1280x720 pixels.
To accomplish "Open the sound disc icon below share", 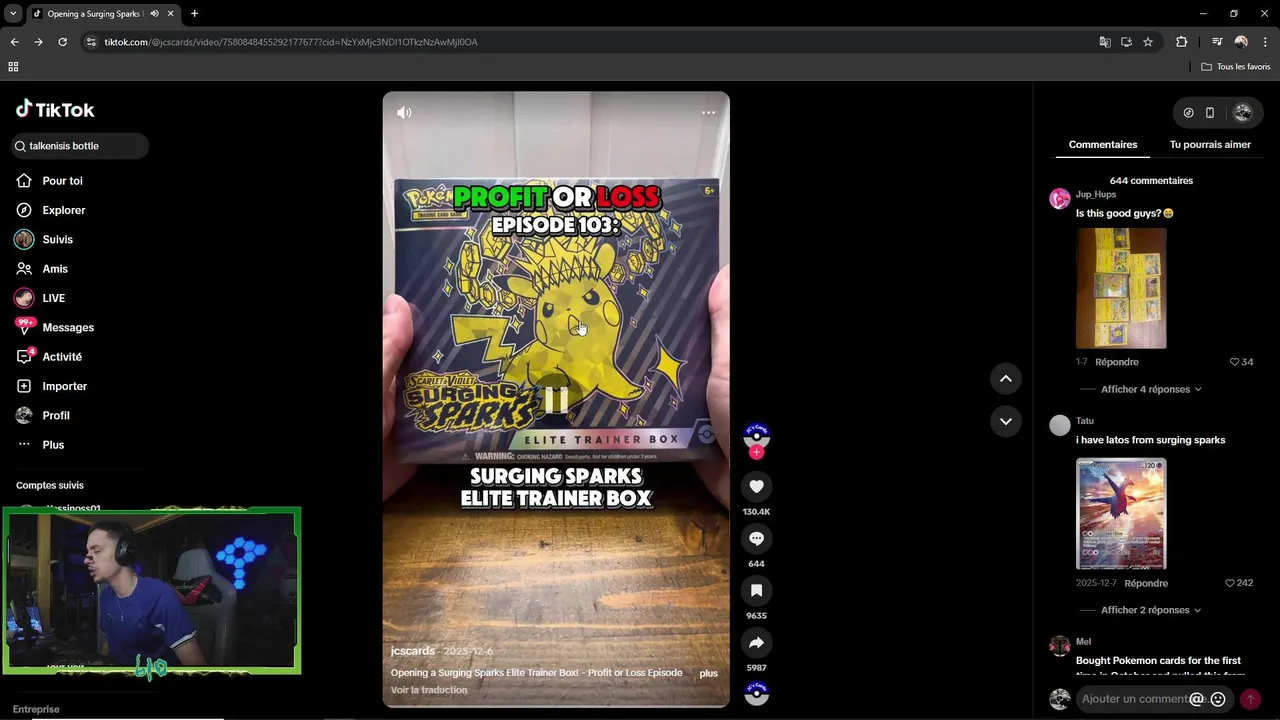I will point(756,693).
